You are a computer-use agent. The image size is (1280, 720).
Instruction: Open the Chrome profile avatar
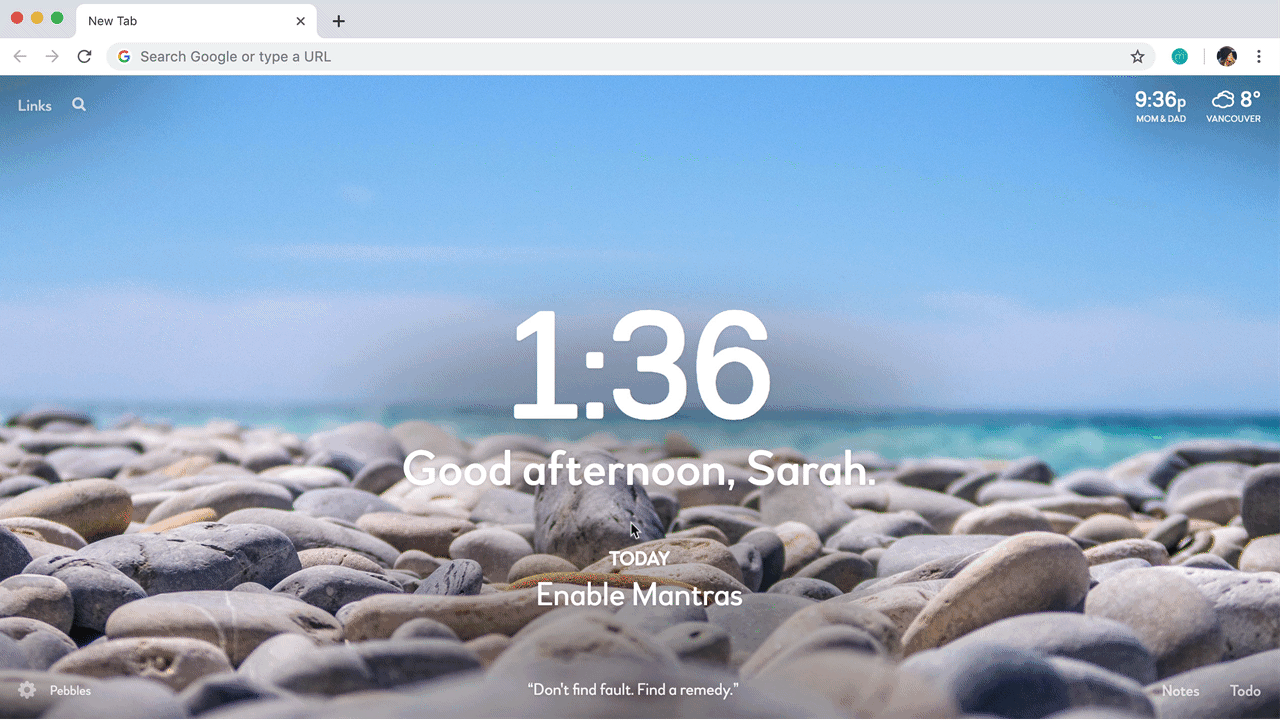[x=1227, y=57]
